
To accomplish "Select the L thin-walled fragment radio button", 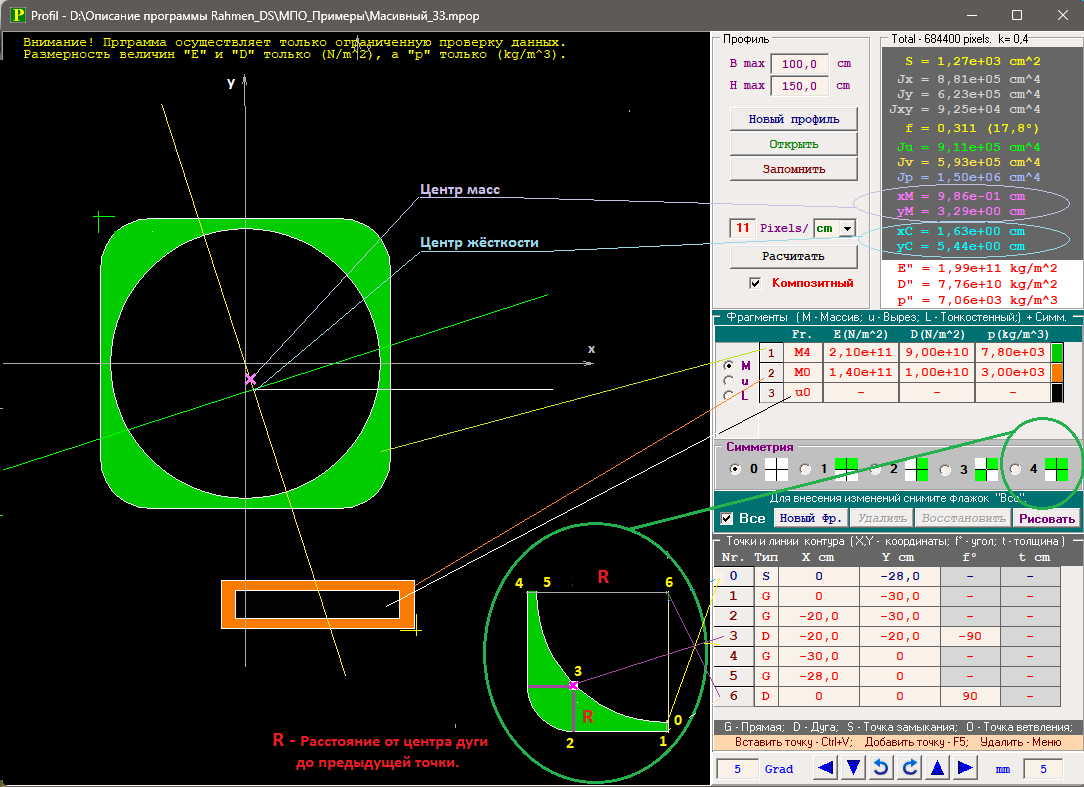I will click(x=727, y=396).
